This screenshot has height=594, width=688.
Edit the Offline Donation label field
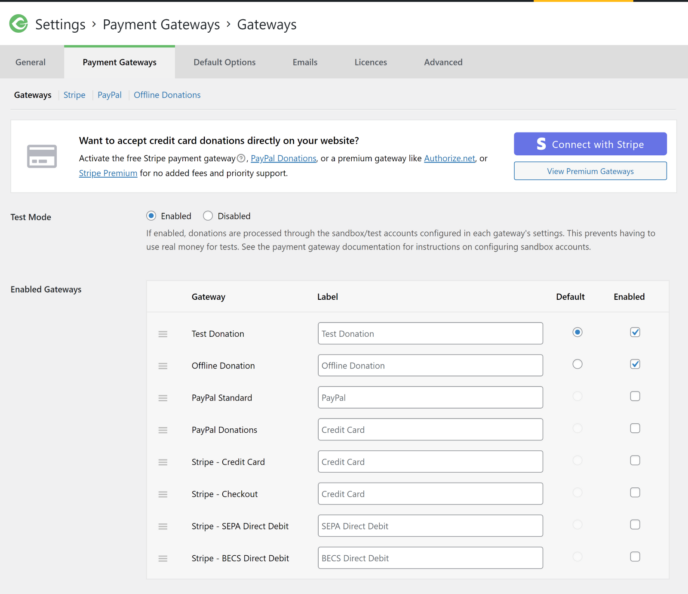(x=430, y=365)
